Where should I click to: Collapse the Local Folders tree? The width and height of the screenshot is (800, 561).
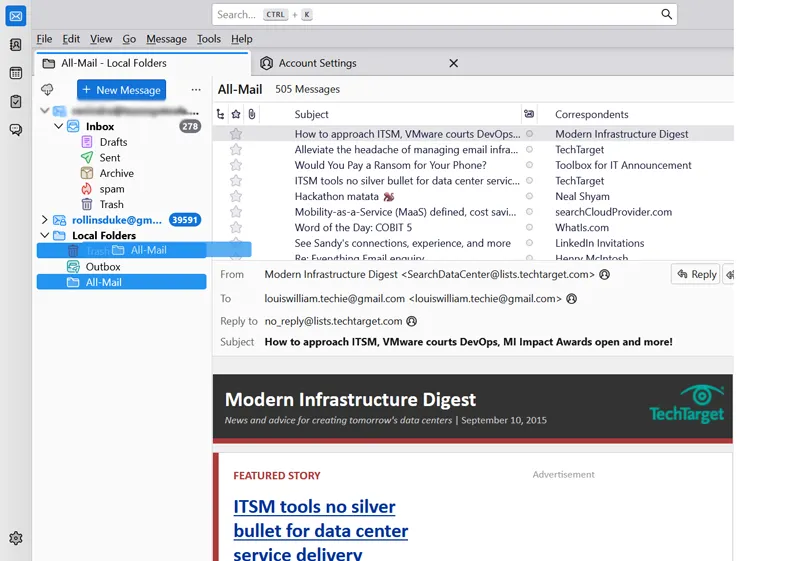tap(44, 236)
